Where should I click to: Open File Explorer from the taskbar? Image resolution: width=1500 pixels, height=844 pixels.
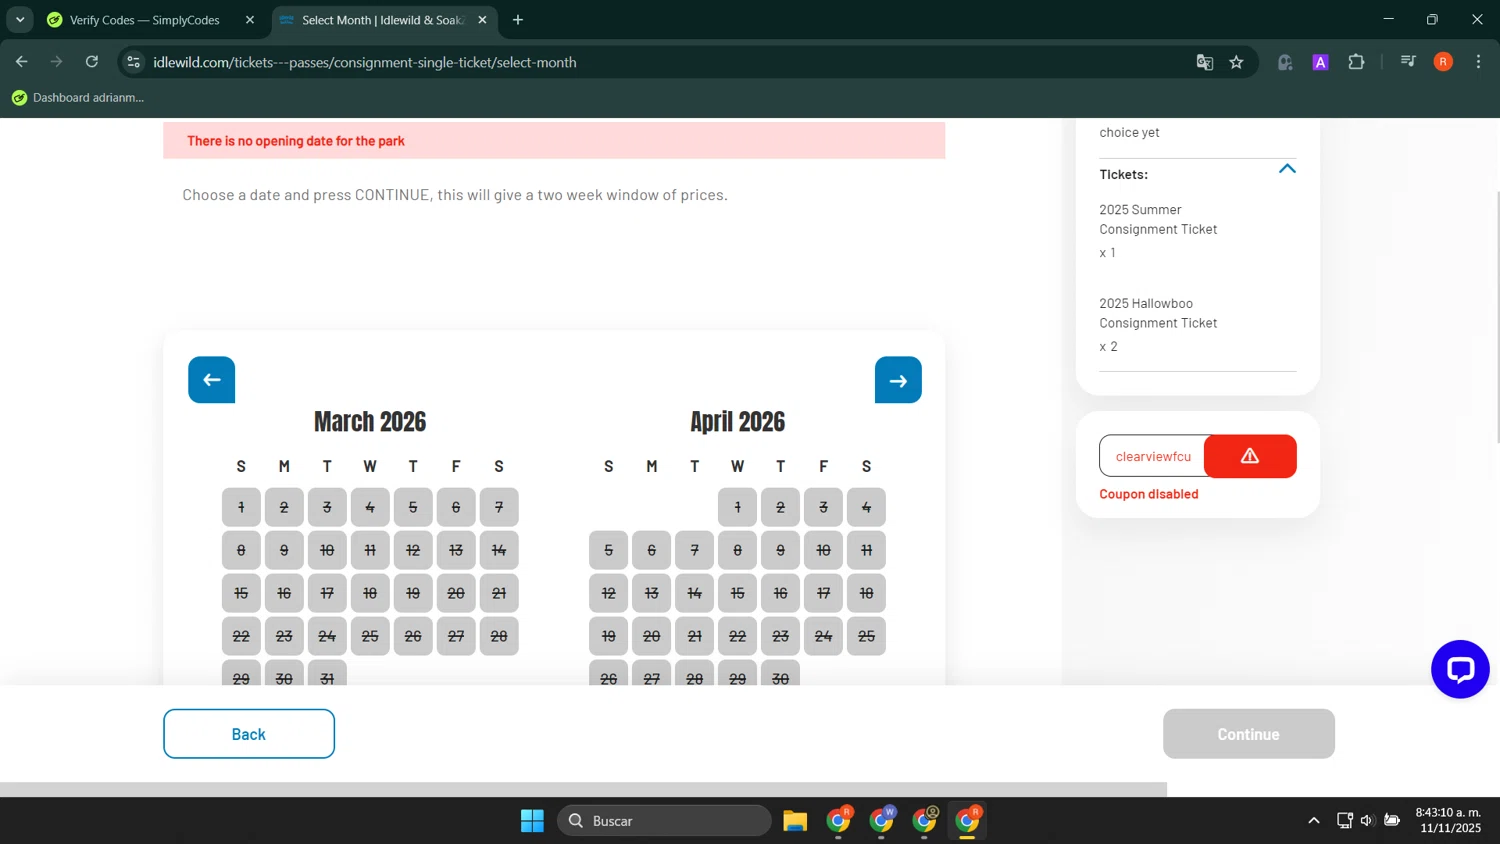tap(795, 821)
